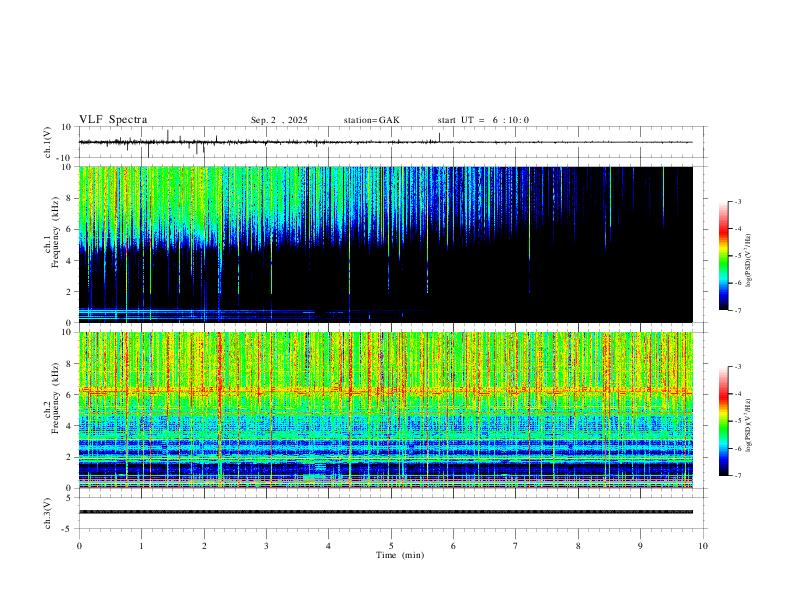The height and width of the screenshot is (612, 792).
Task: Click the 'start UT = 6 :10: 0' text
Action: pos(483,120)
